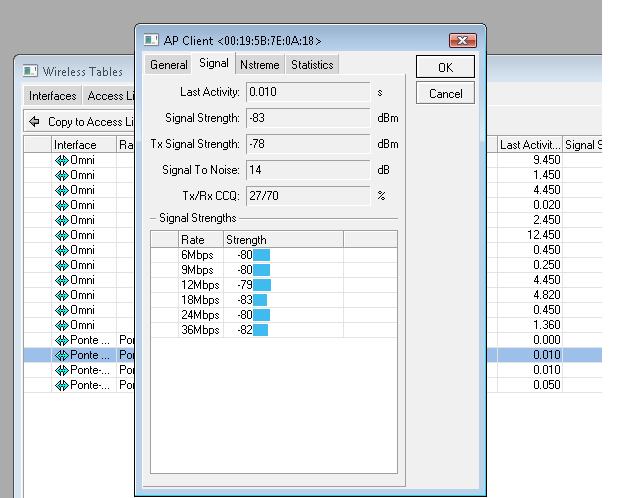The height and width of the screenshot is (498, 640).
Task: Open the Nstreme tab
Action: (259, 65)
